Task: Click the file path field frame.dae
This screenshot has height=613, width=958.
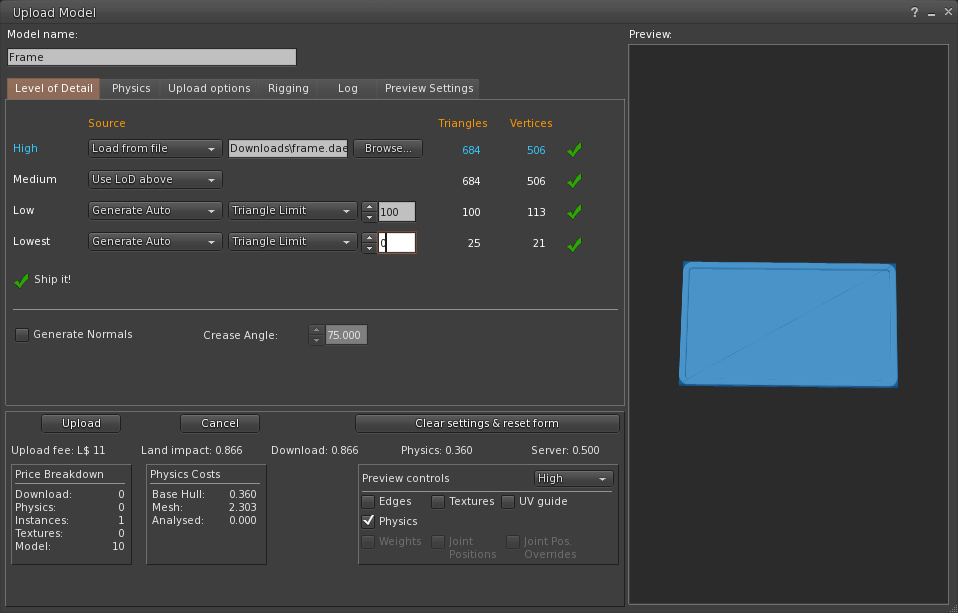Action: [288, 149]
